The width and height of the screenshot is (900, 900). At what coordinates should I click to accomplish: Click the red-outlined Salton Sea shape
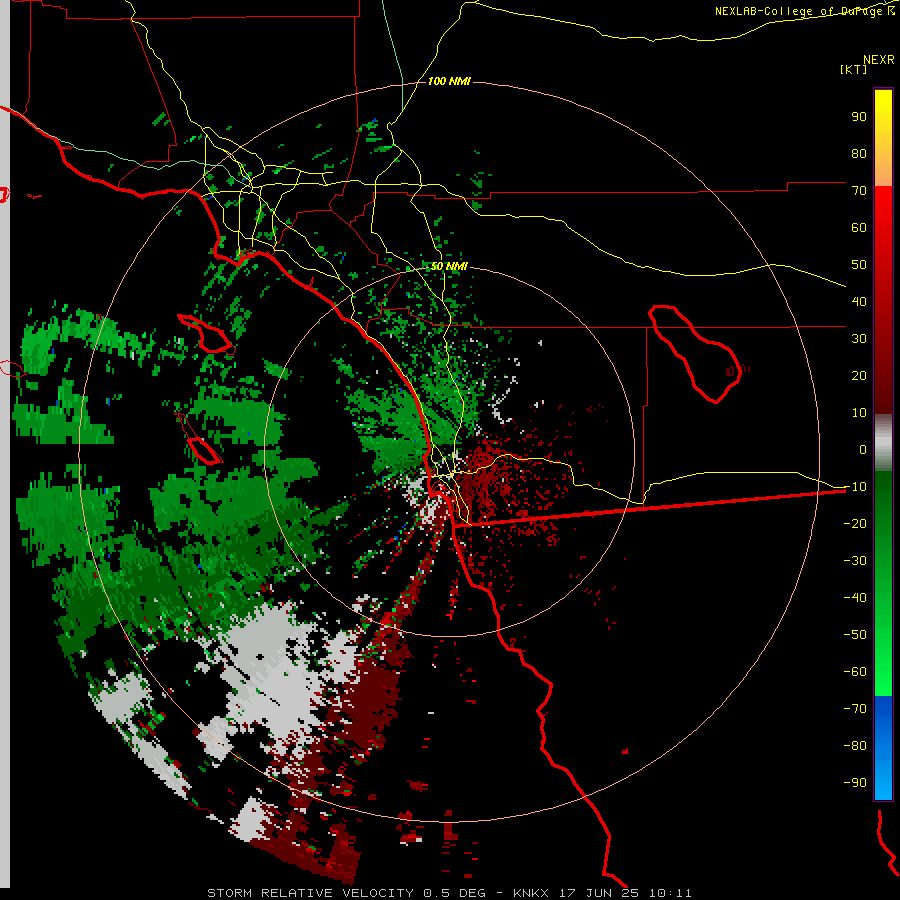695,354
